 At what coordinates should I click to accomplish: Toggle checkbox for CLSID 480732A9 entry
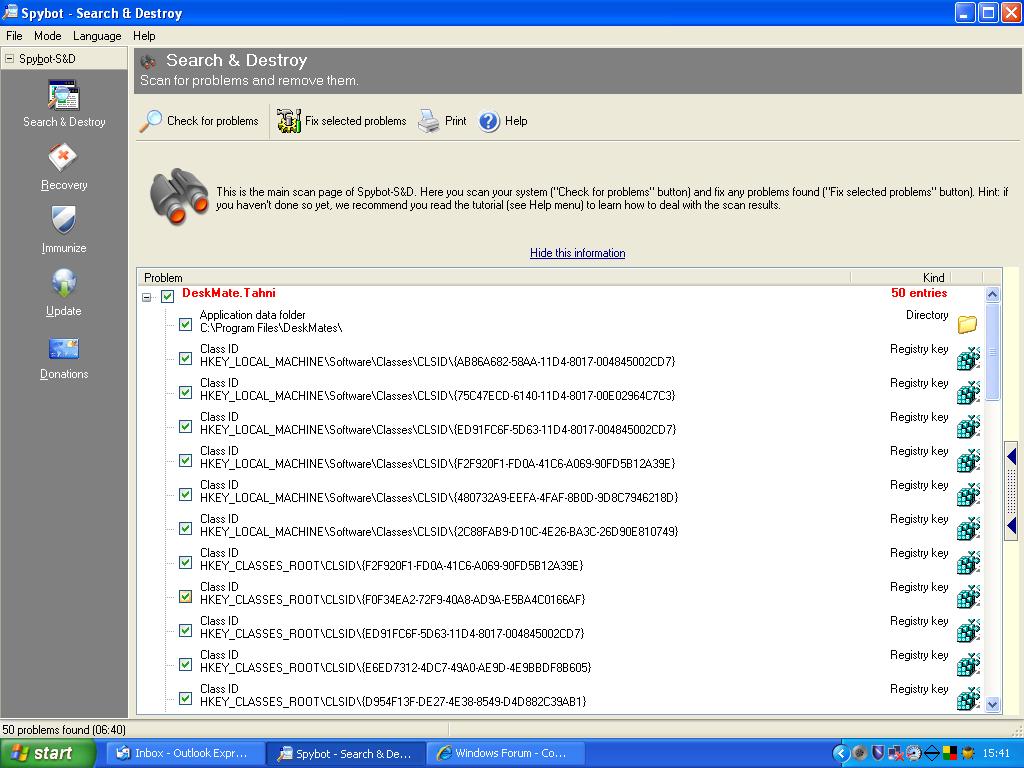185,494
